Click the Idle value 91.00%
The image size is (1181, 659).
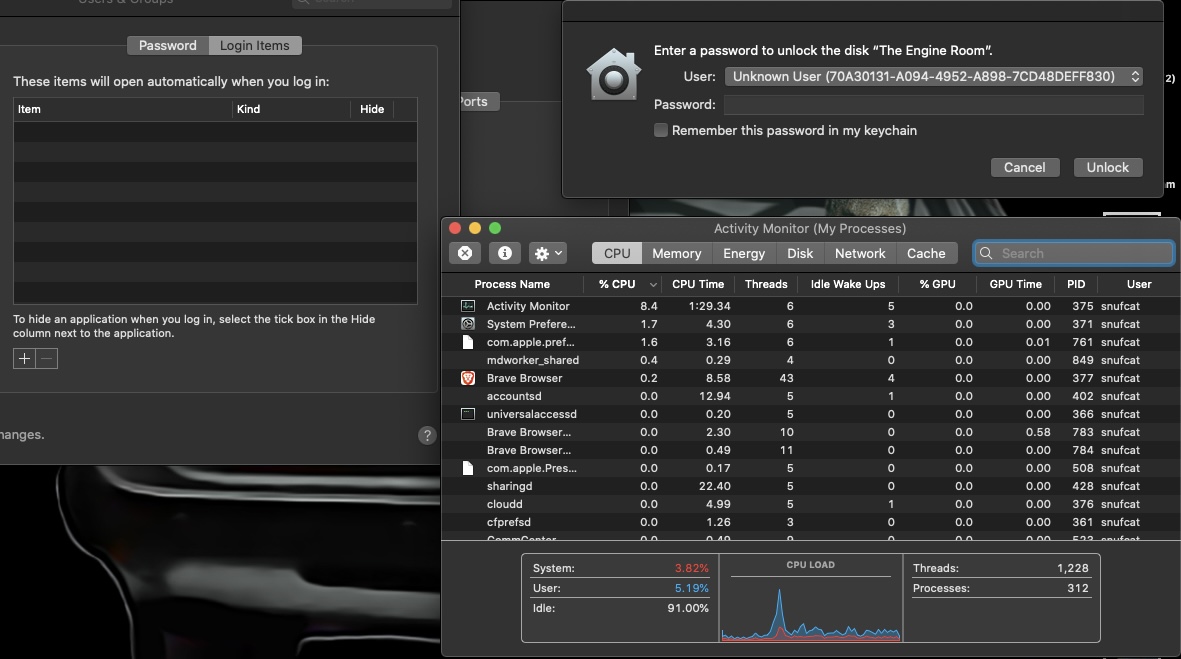pos(688,608)
